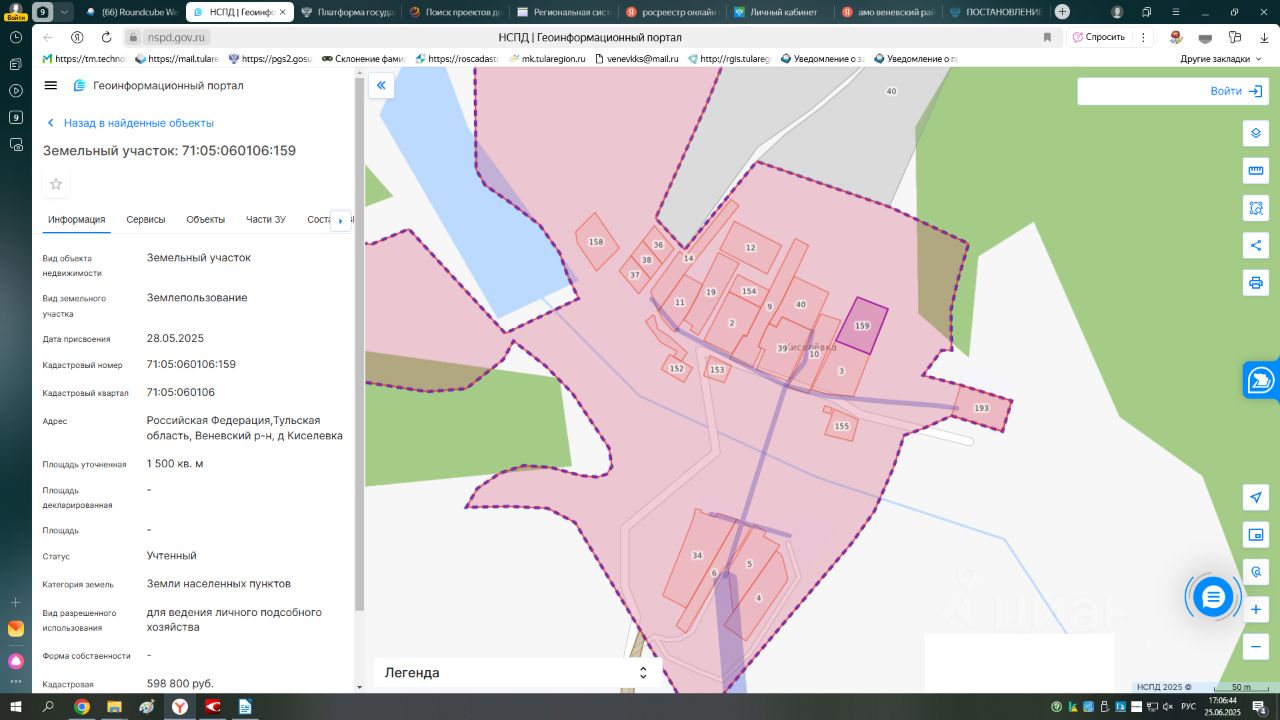This screenshot has height=720, width=1280.
Task: Open the chat assistant bubble
Action: [1213, 597]
